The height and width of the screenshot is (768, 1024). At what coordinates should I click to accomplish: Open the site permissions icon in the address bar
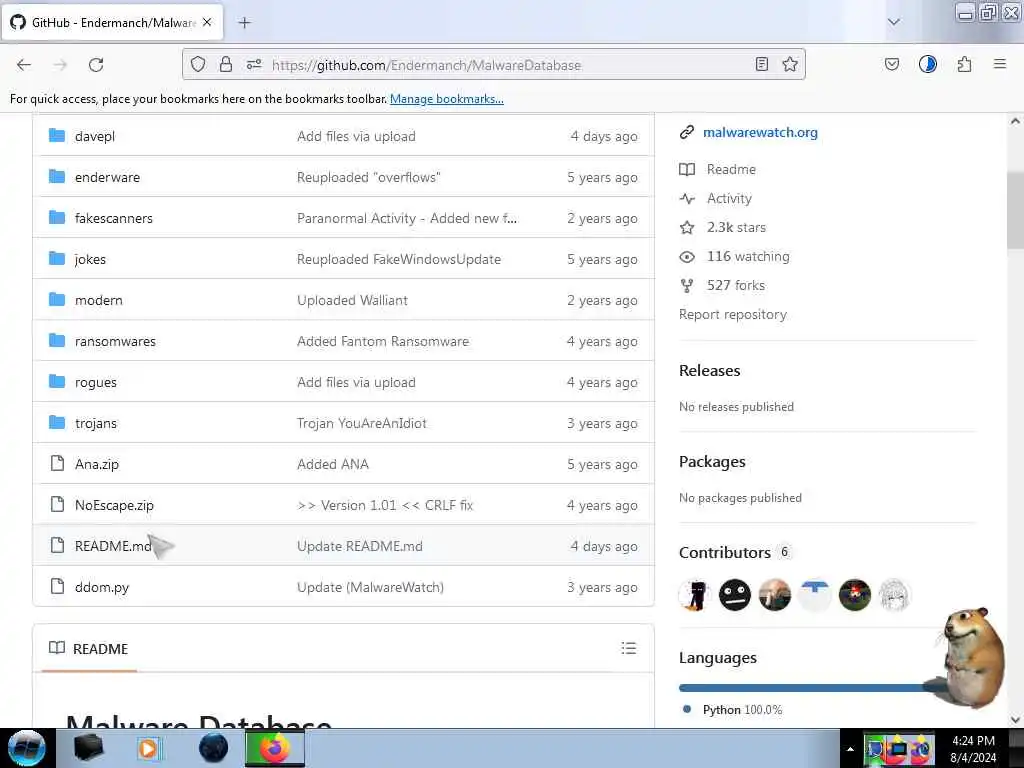[254, 64]
